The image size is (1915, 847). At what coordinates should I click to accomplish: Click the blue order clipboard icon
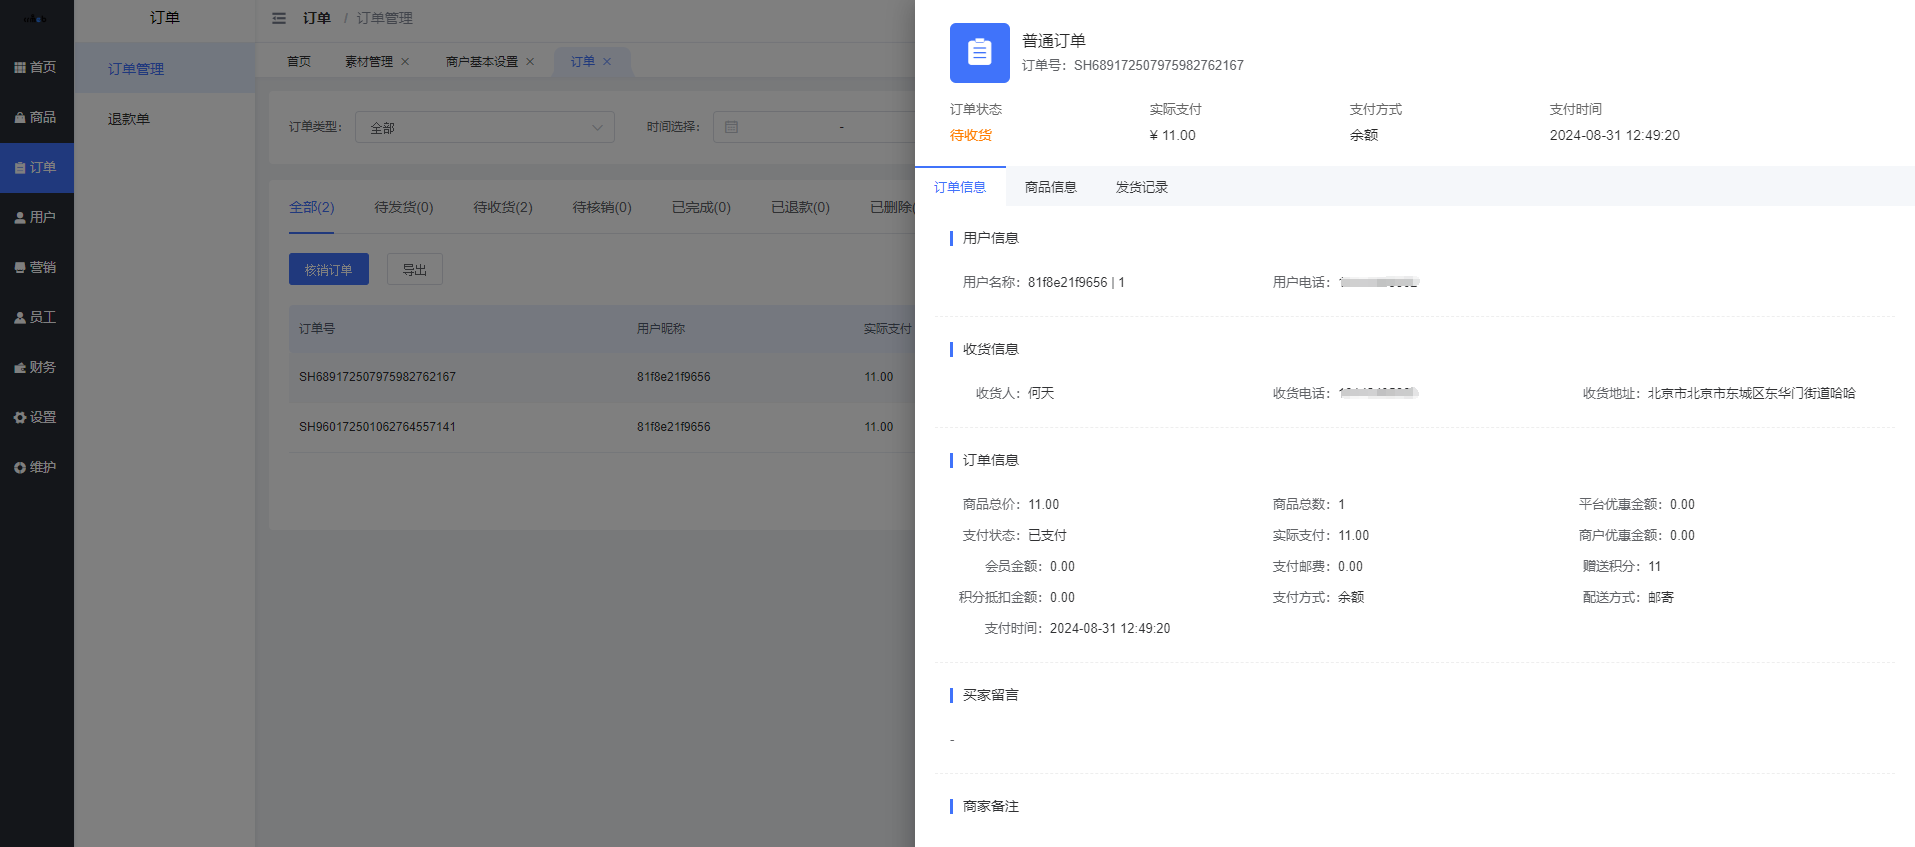pos(979,52)
